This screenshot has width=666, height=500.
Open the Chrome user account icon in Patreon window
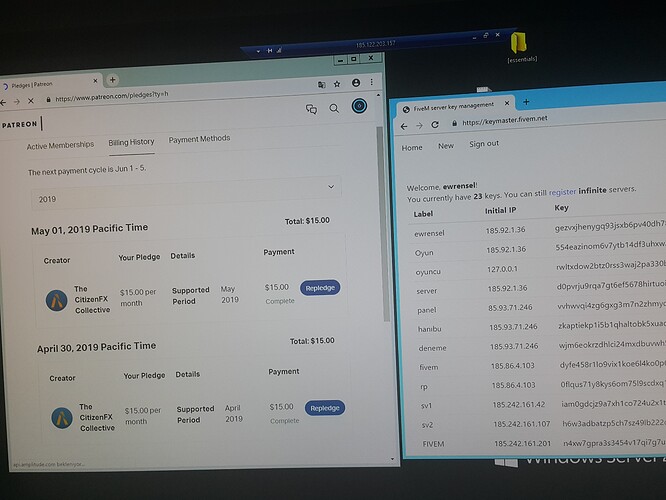coord(356,83)
